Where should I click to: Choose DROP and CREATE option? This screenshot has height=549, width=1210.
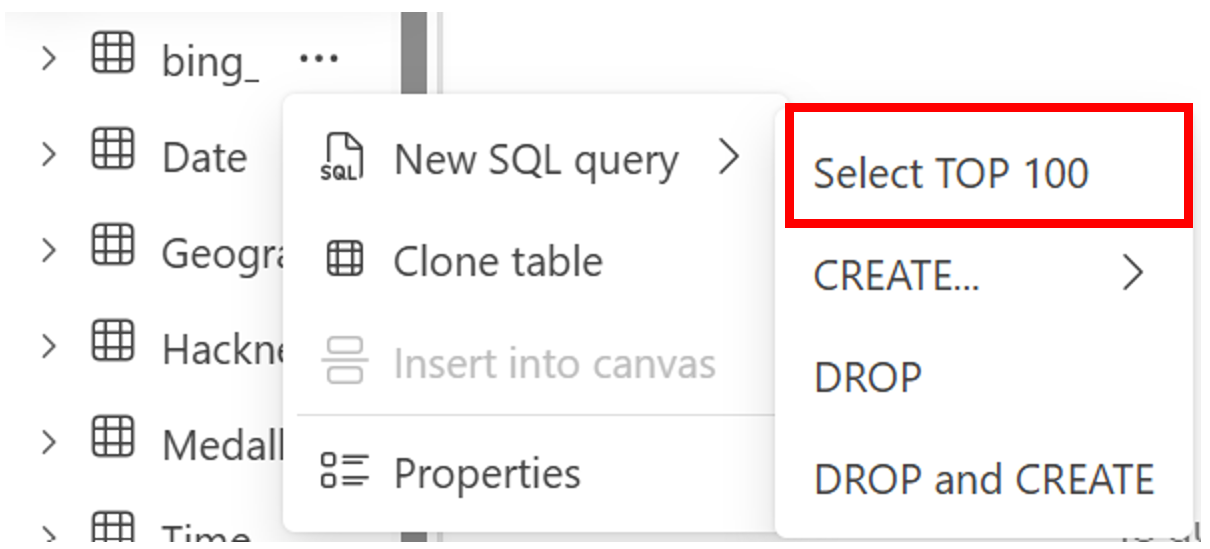click(984, 480)
